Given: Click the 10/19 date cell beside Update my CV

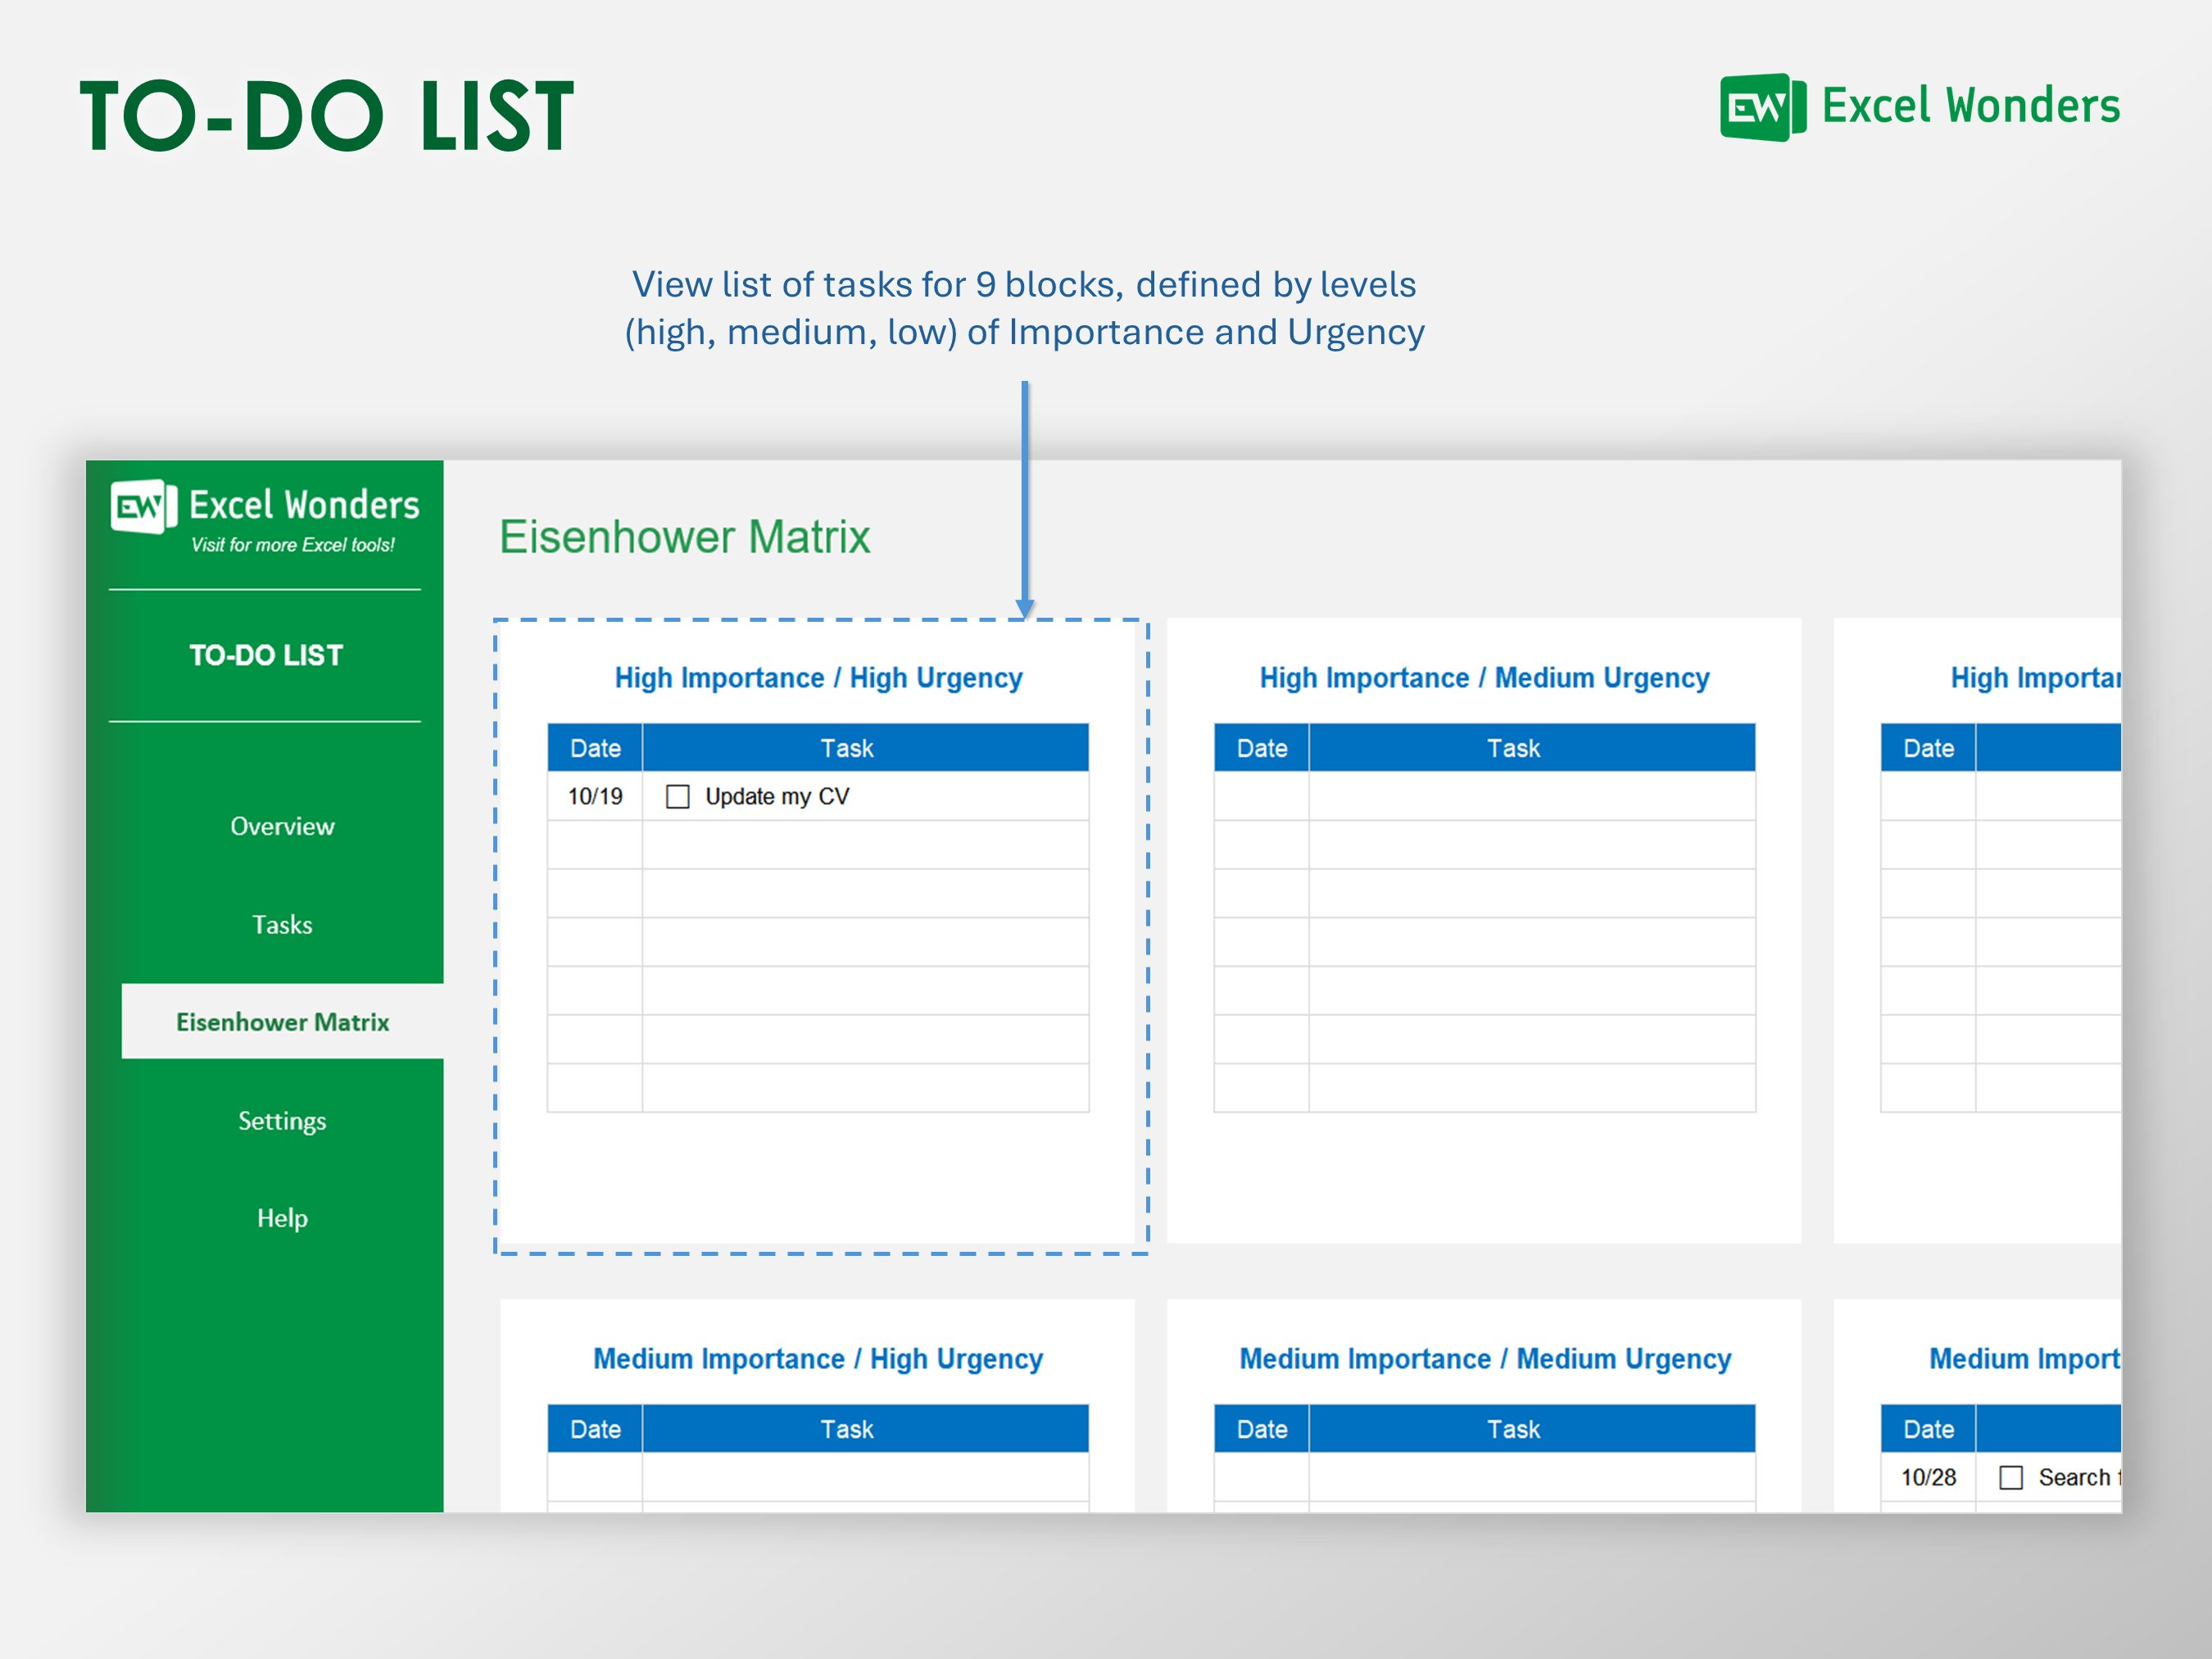Looking at the screenshot, I should pyautogui.click(x=594, y=796).
